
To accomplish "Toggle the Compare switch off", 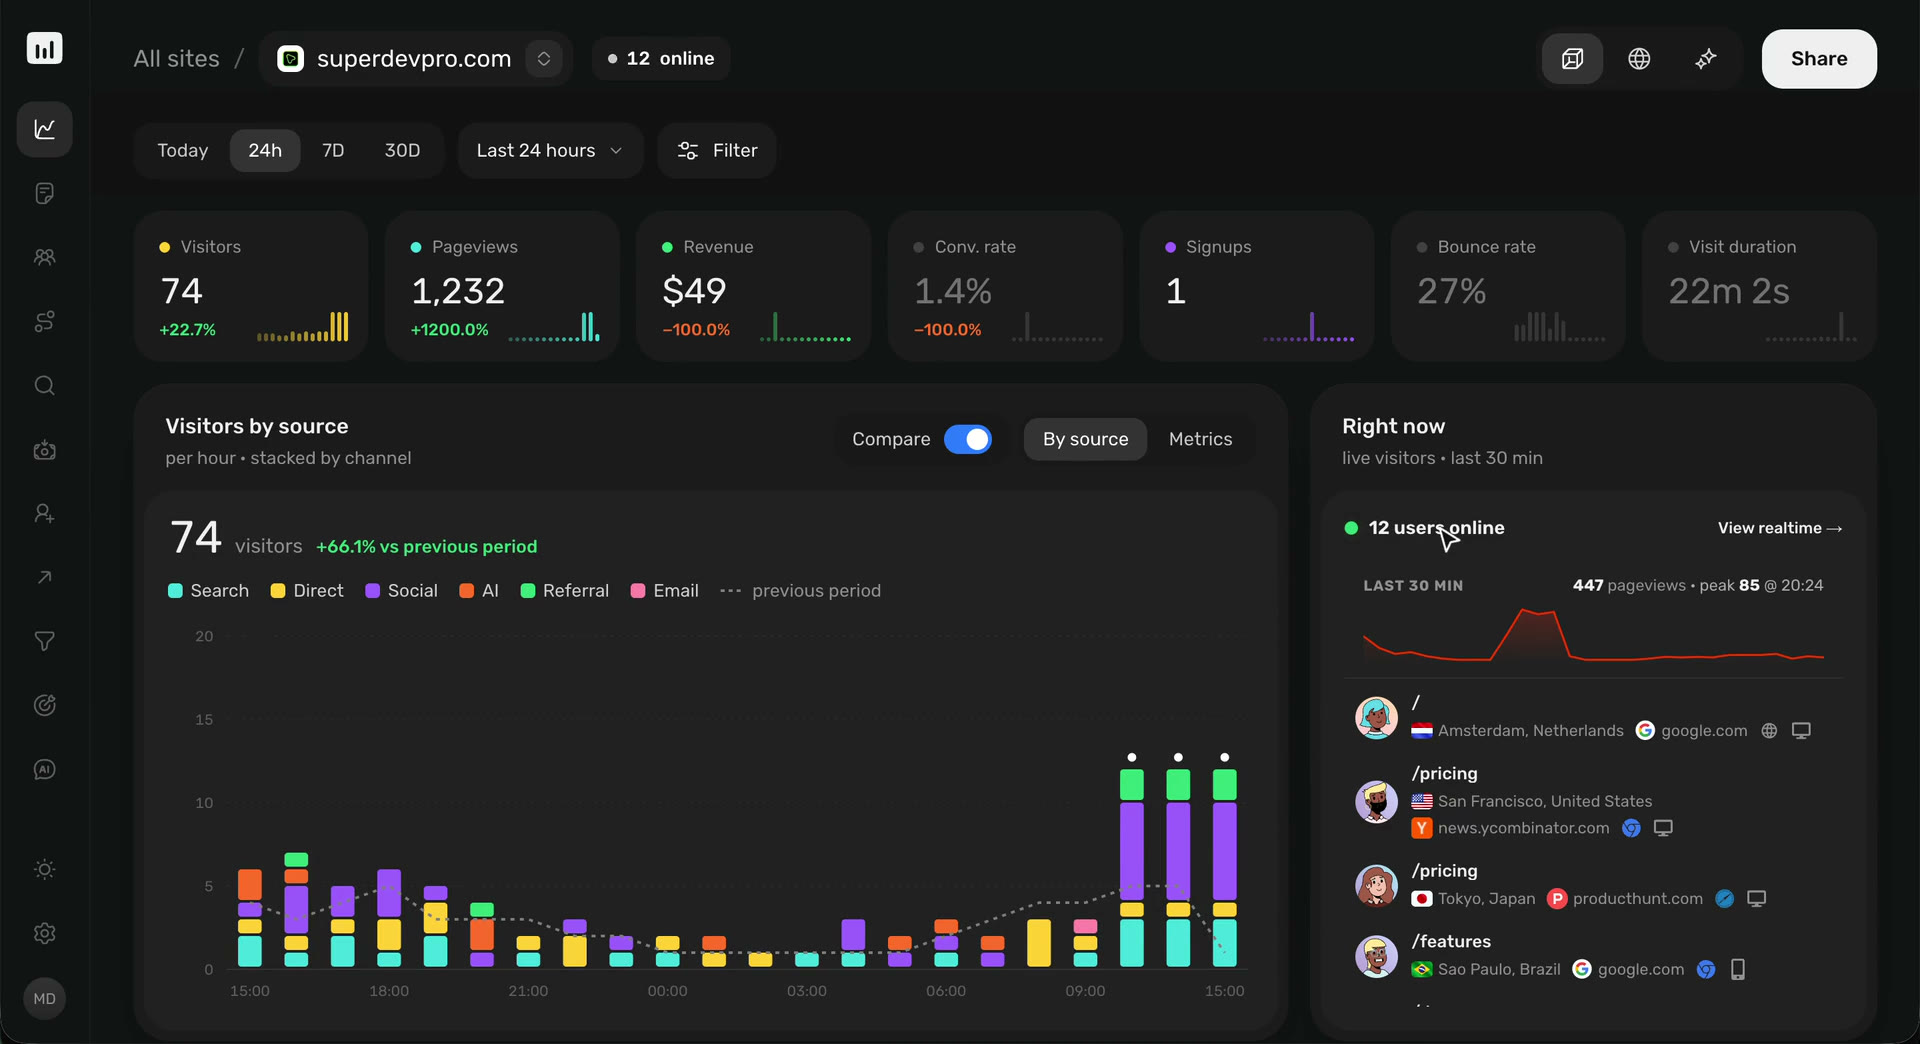I will (x=968, y=439).
